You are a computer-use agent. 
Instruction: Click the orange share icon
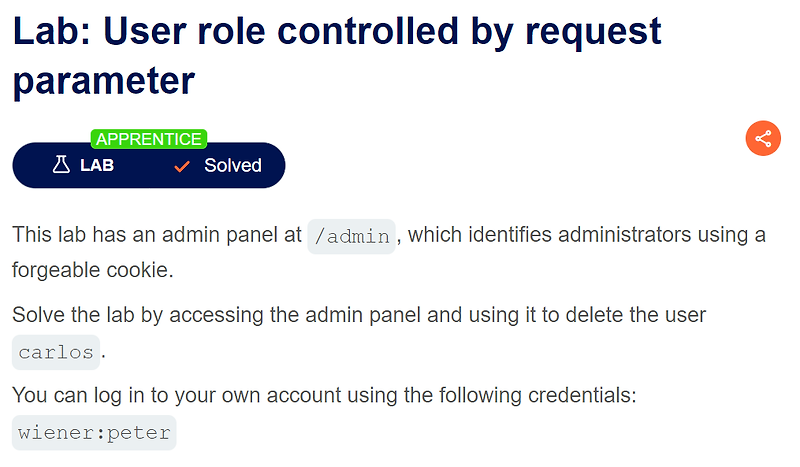pos(763,138)
